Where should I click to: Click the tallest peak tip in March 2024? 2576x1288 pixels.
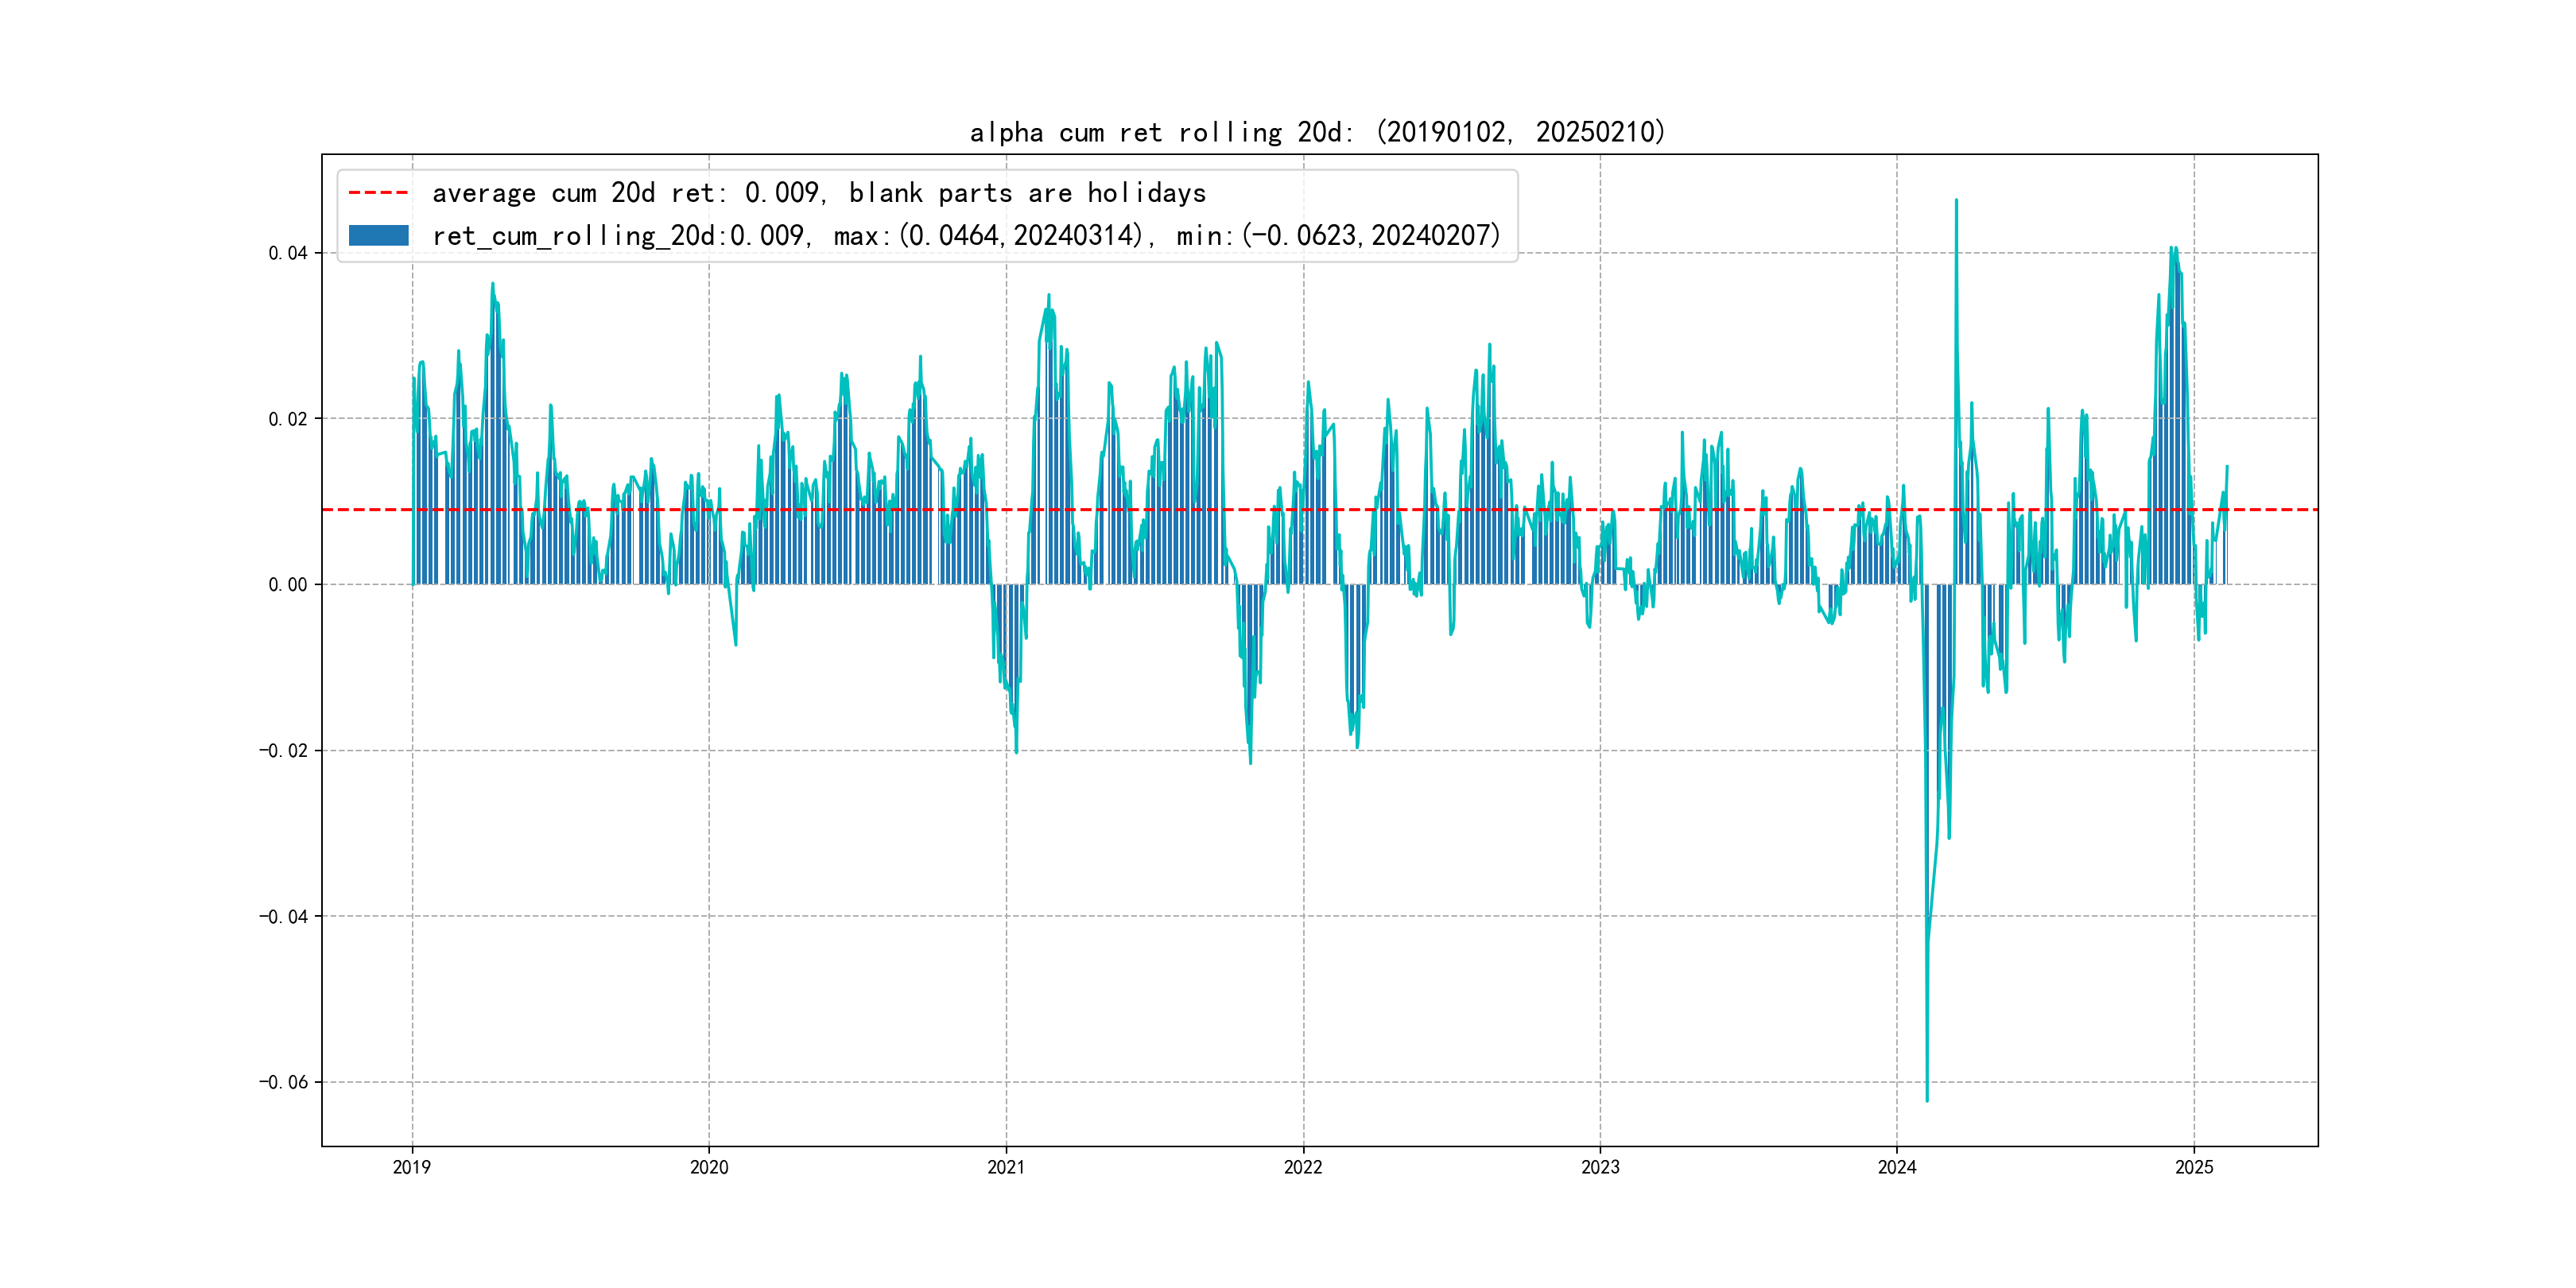pyautogui.click(x=1956, y=201)
